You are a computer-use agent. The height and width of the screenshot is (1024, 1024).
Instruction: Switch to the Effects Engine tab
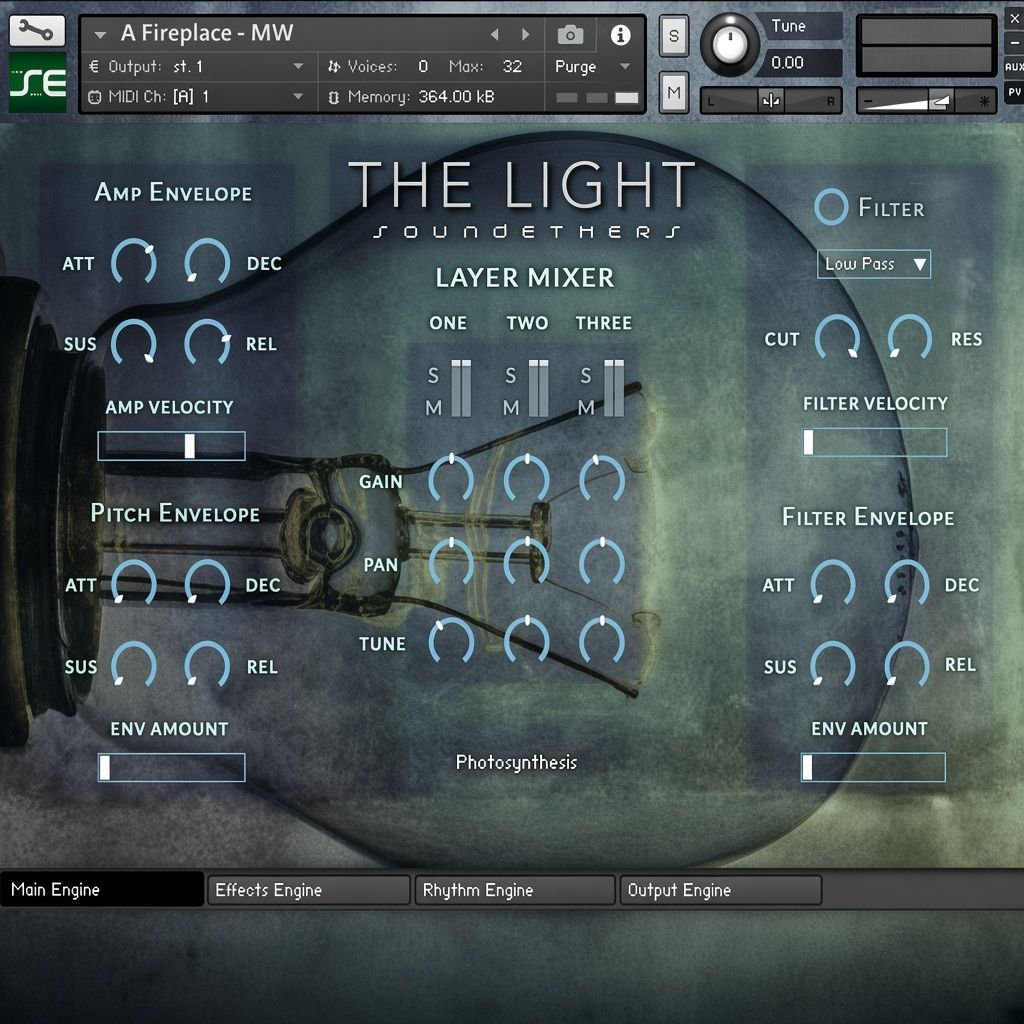pos(308,890)
